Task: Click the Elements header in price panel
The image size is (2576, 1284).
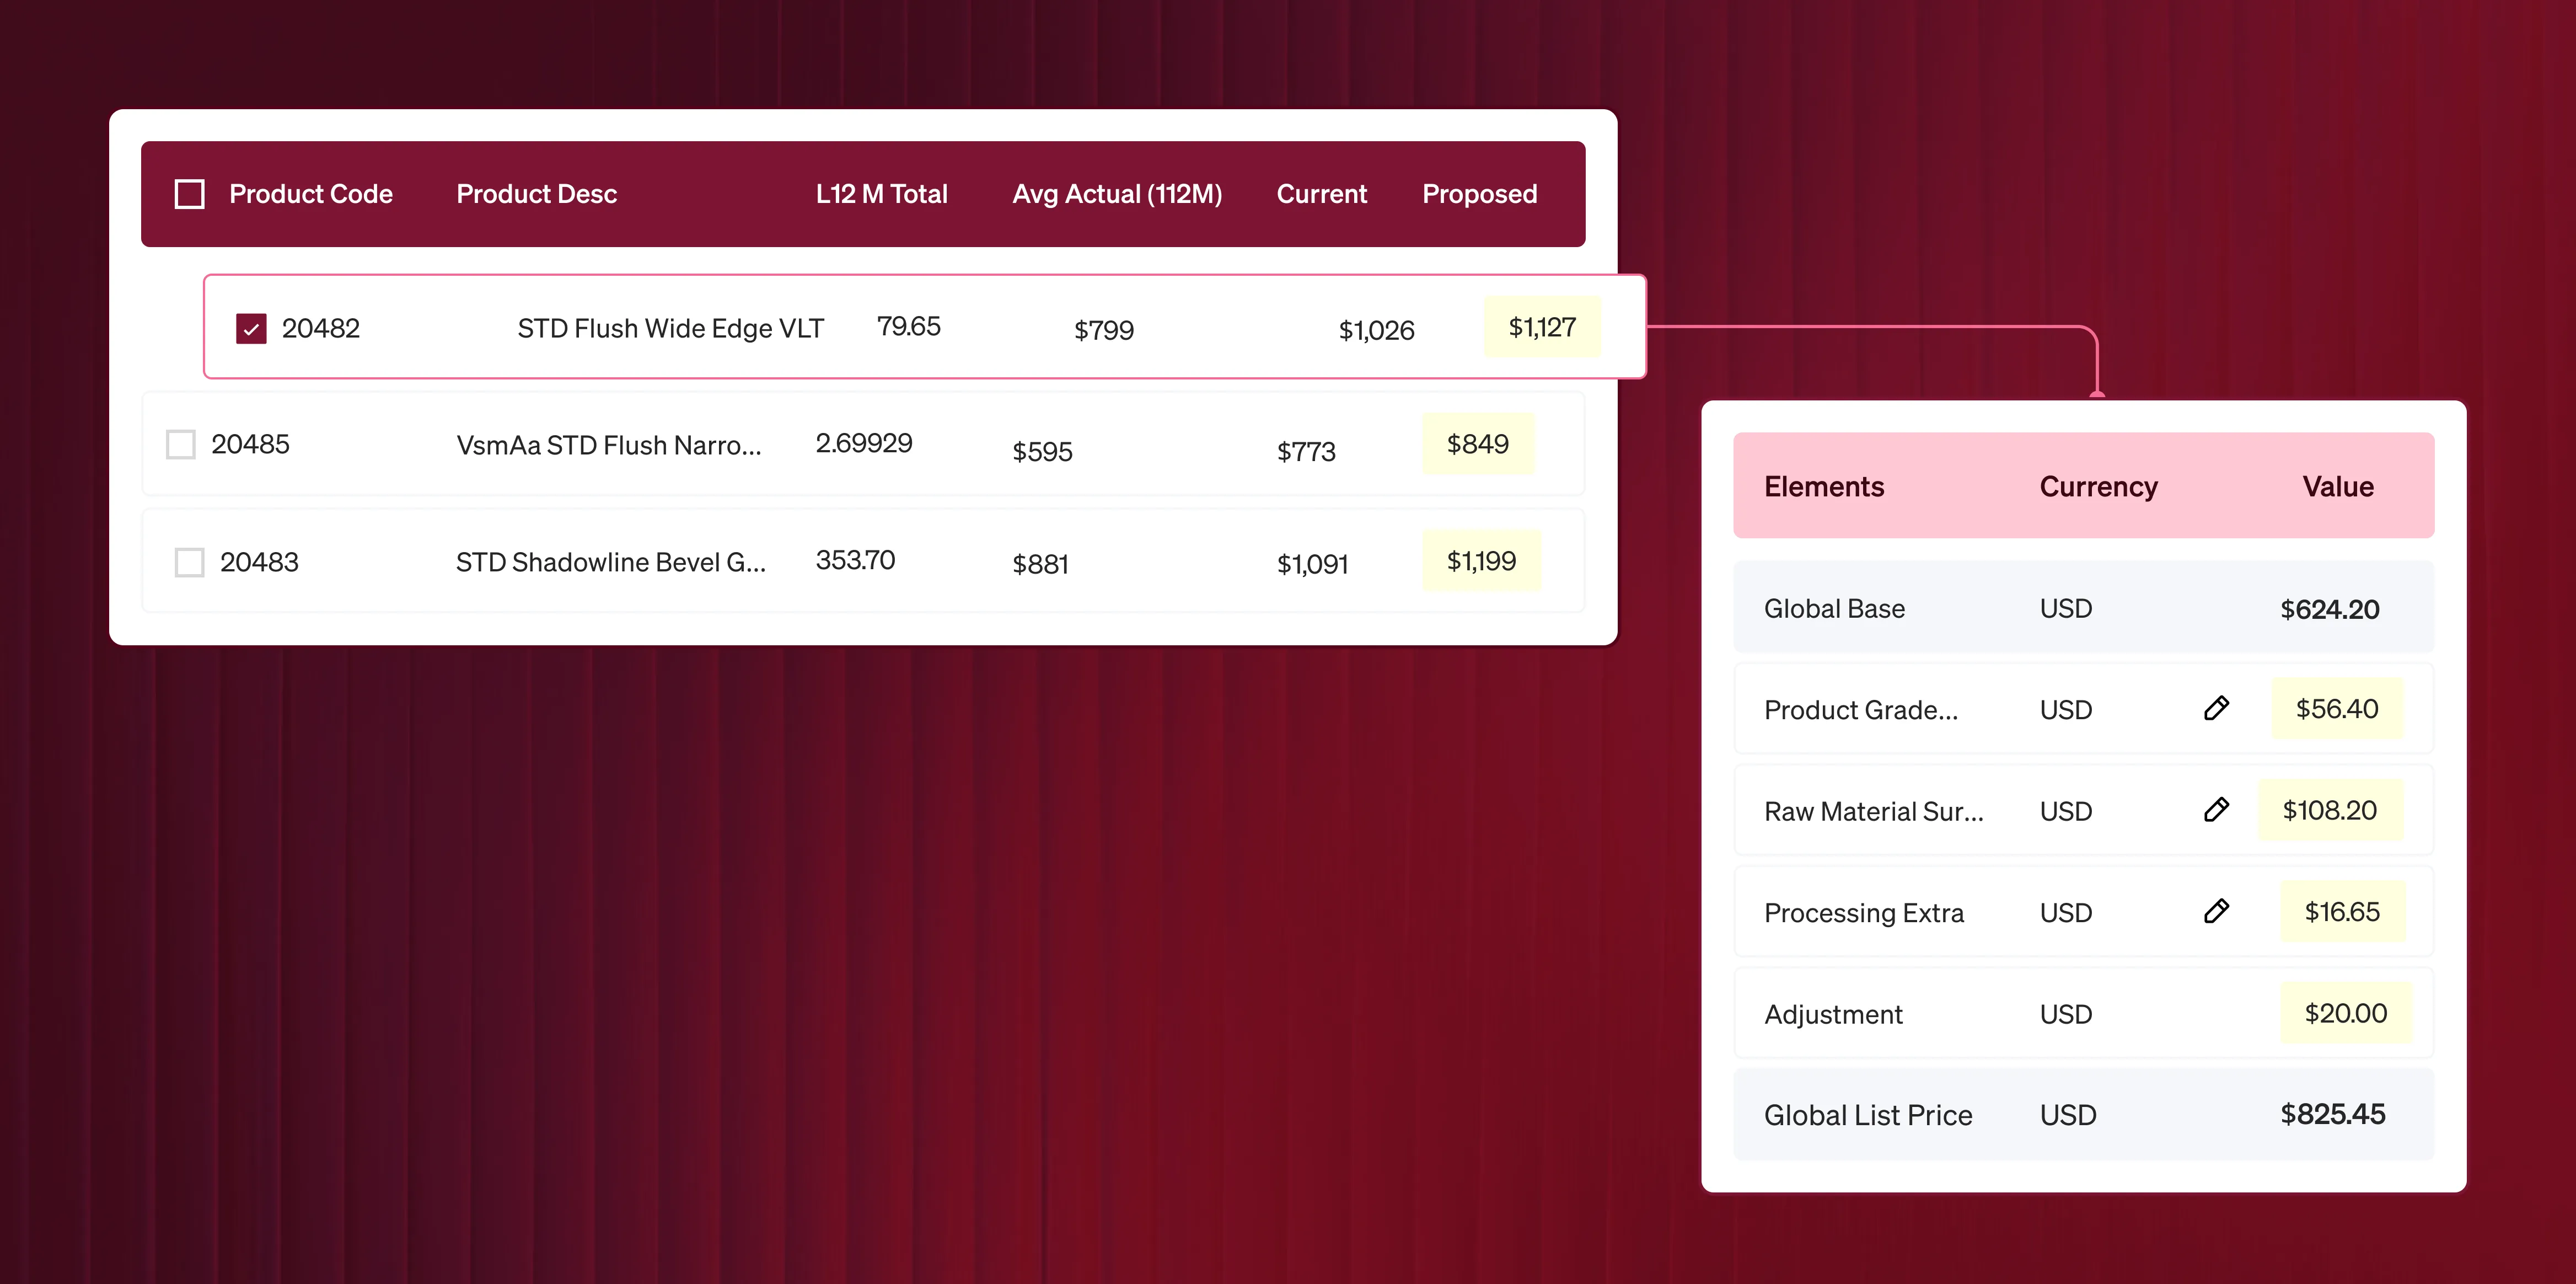Action: point(1823,487)
